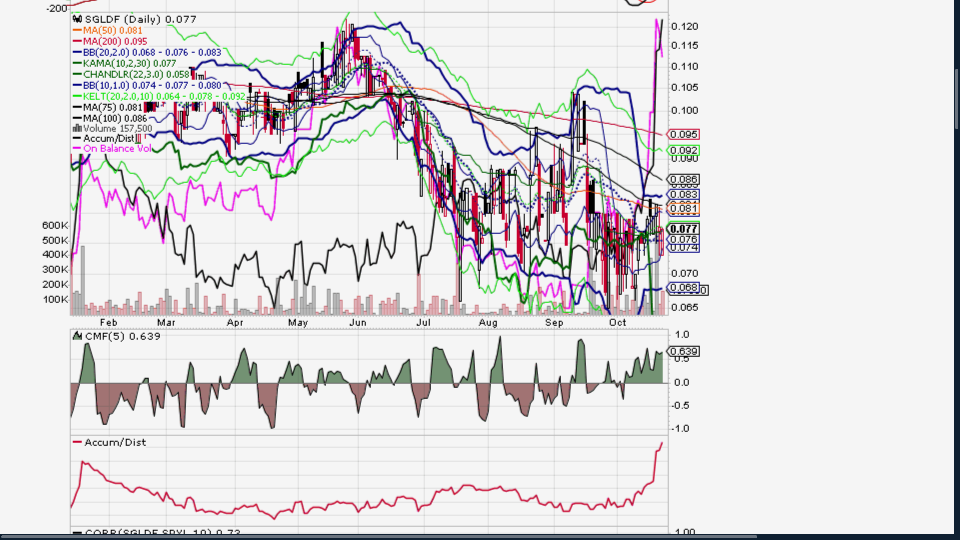Screen dimensions: 960x540
Task: Select the Accum/Dist lower panel title
Action: tap(115, 443)
